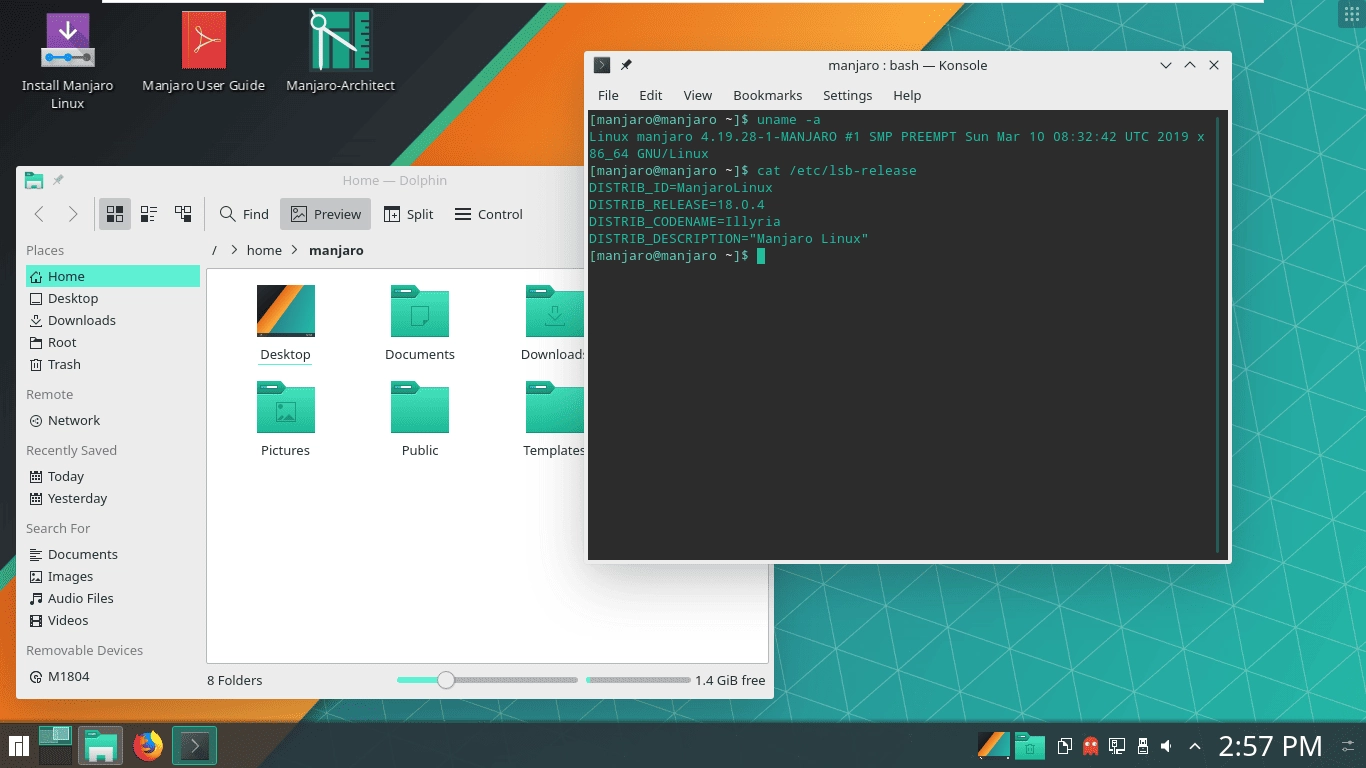Click the Find button in Dolphin

[244, 214]
